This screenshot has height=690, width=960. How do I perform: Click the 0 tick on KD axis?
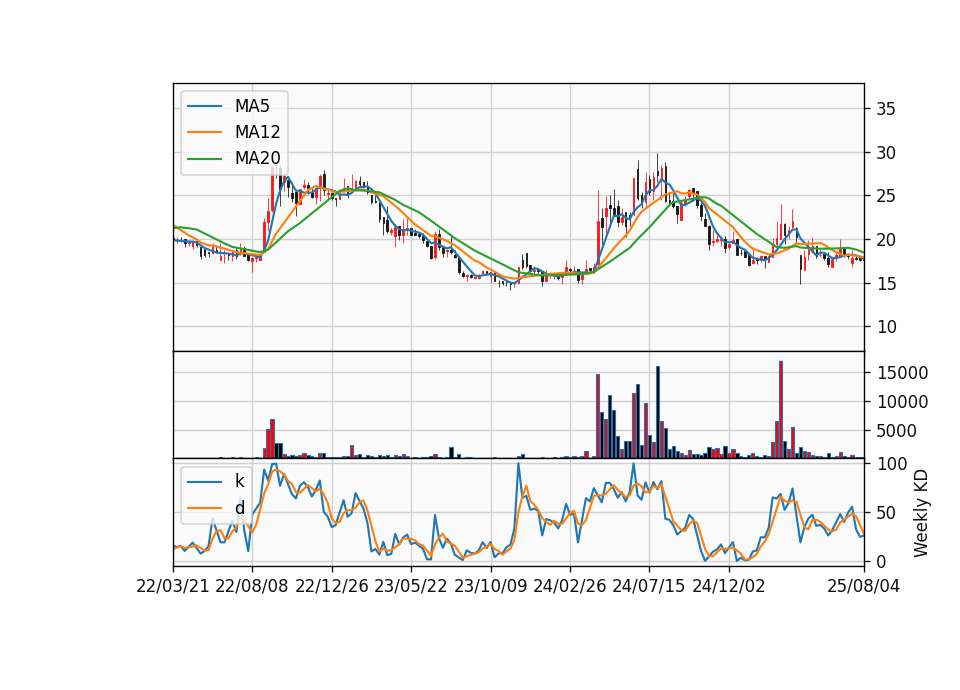pyautogui.click(x=881, y=561)
